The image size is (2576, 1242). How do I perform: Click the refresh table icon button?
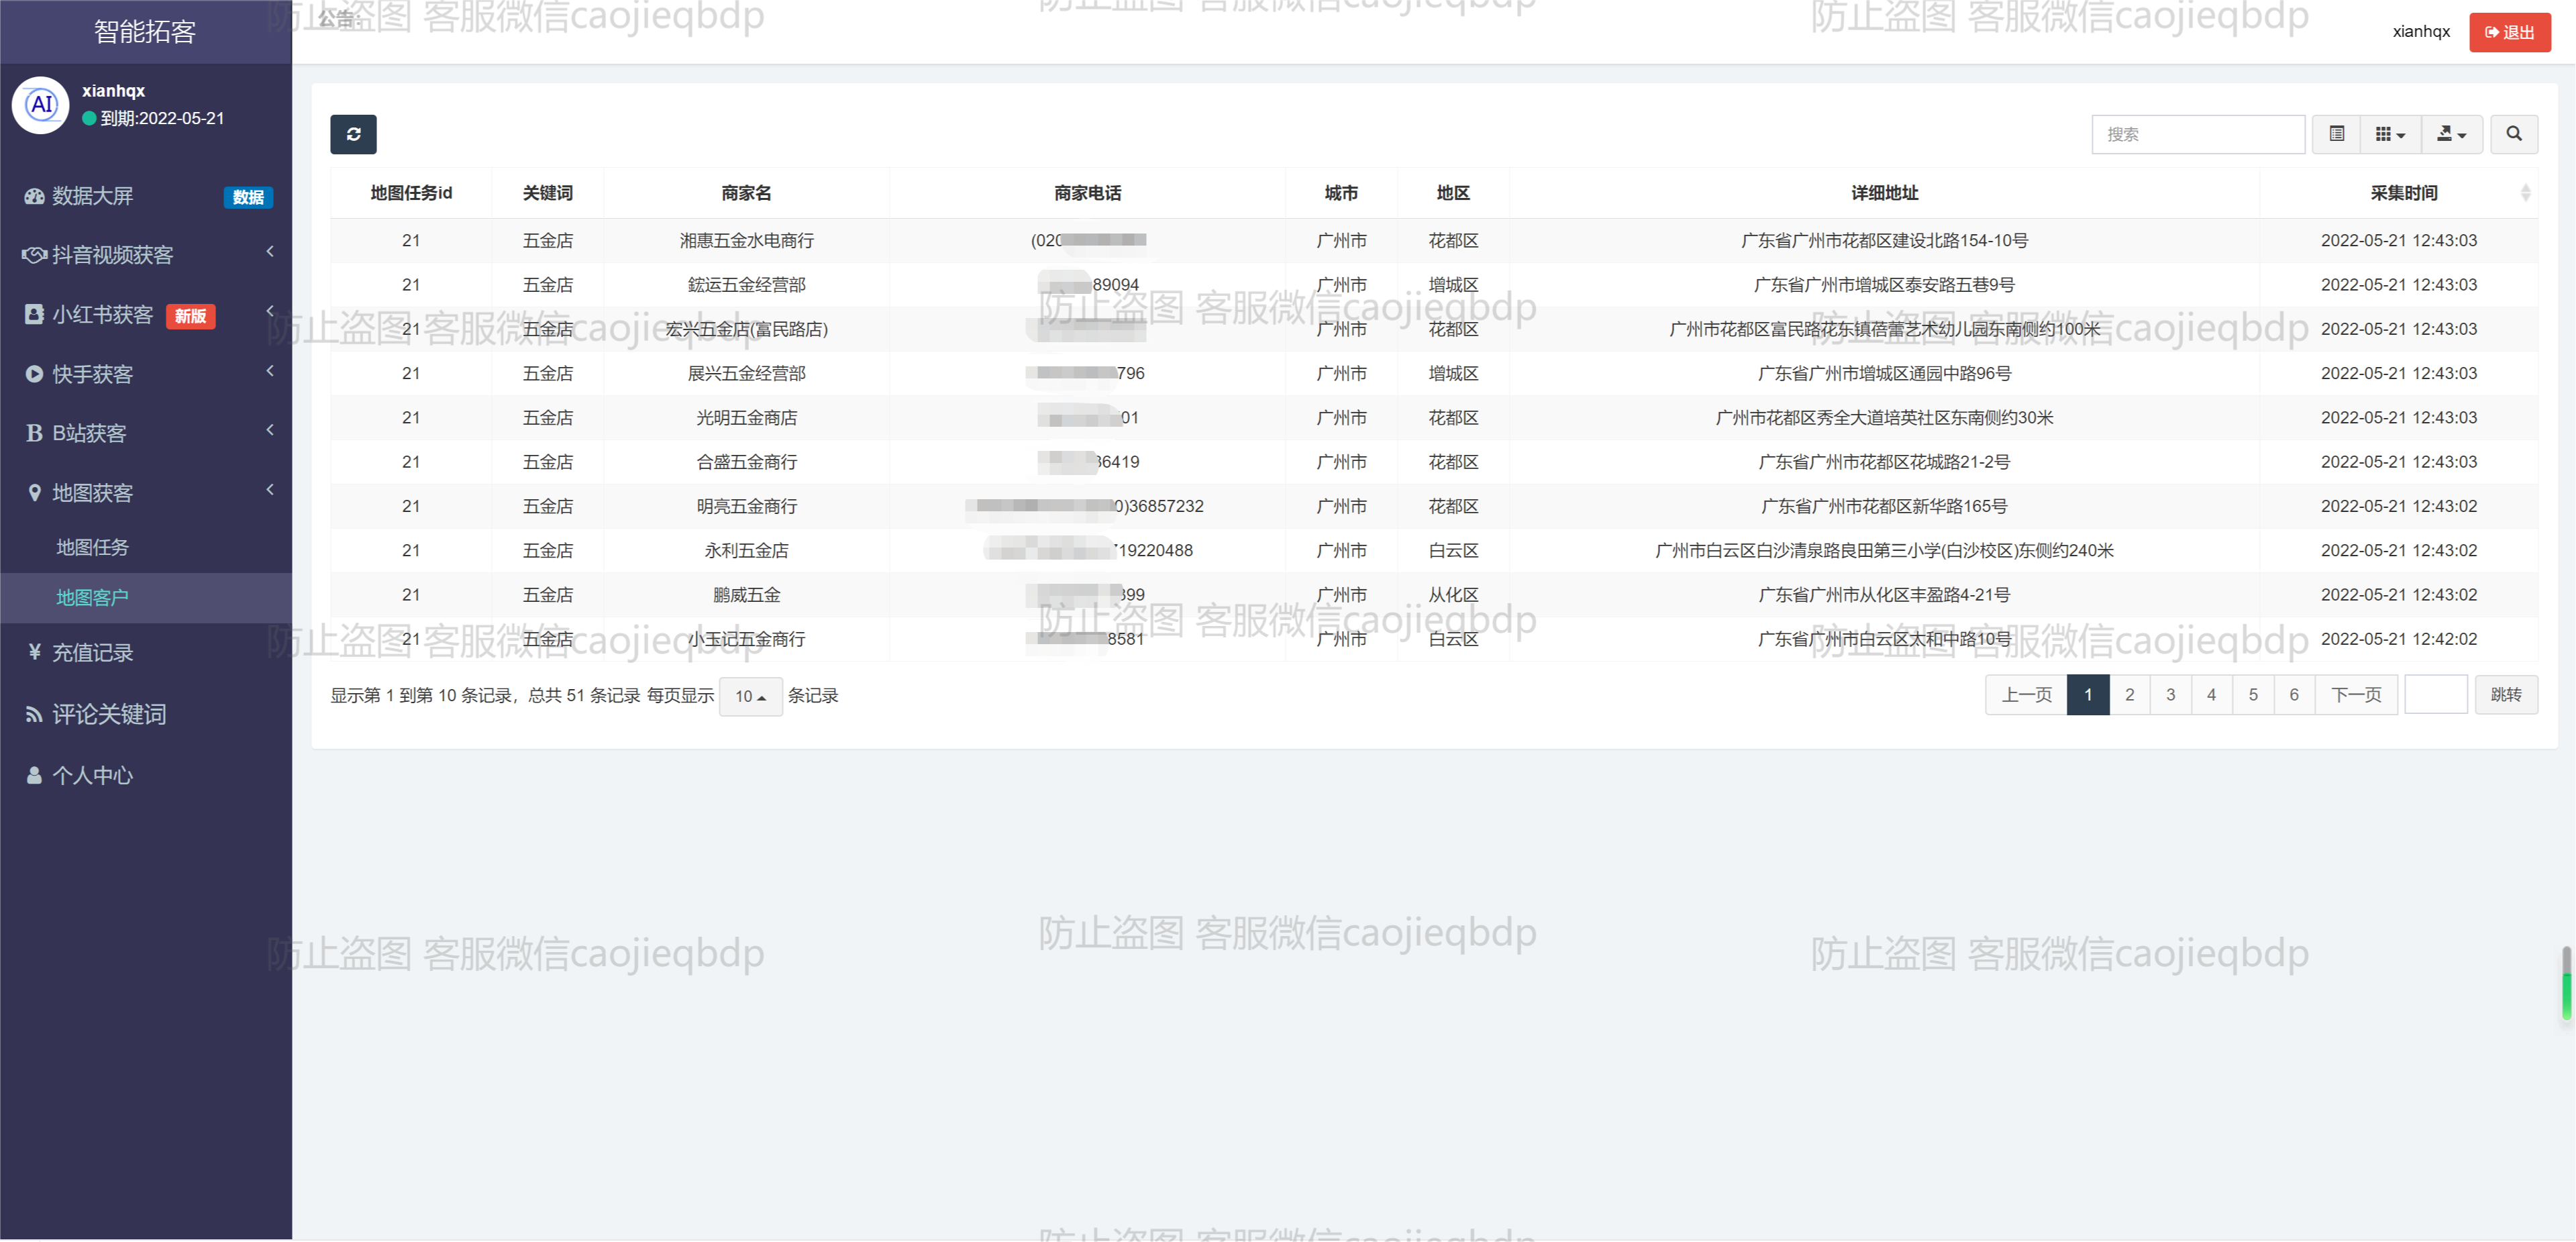[x=353, y=134]
